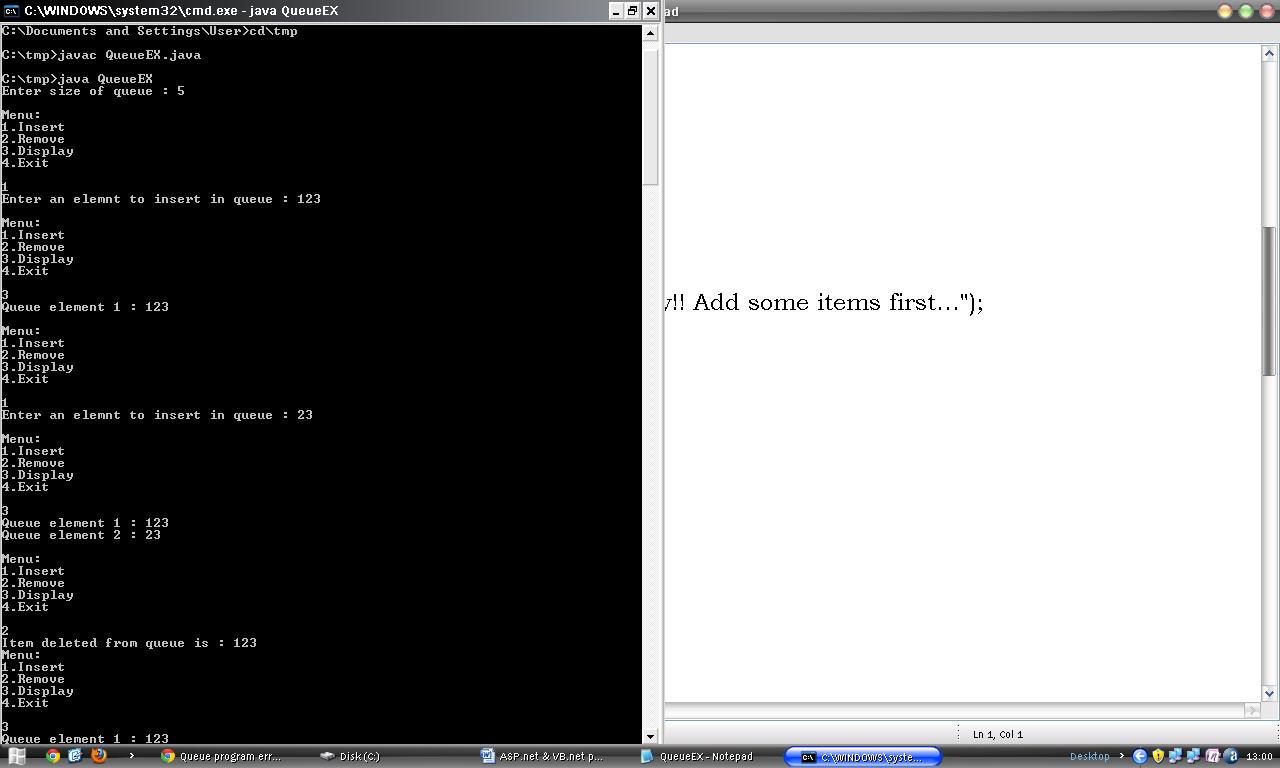Click the blue quick launch icon beside Chrome
This screenshot has width=1280, height=768.
(x=75, y=756)
